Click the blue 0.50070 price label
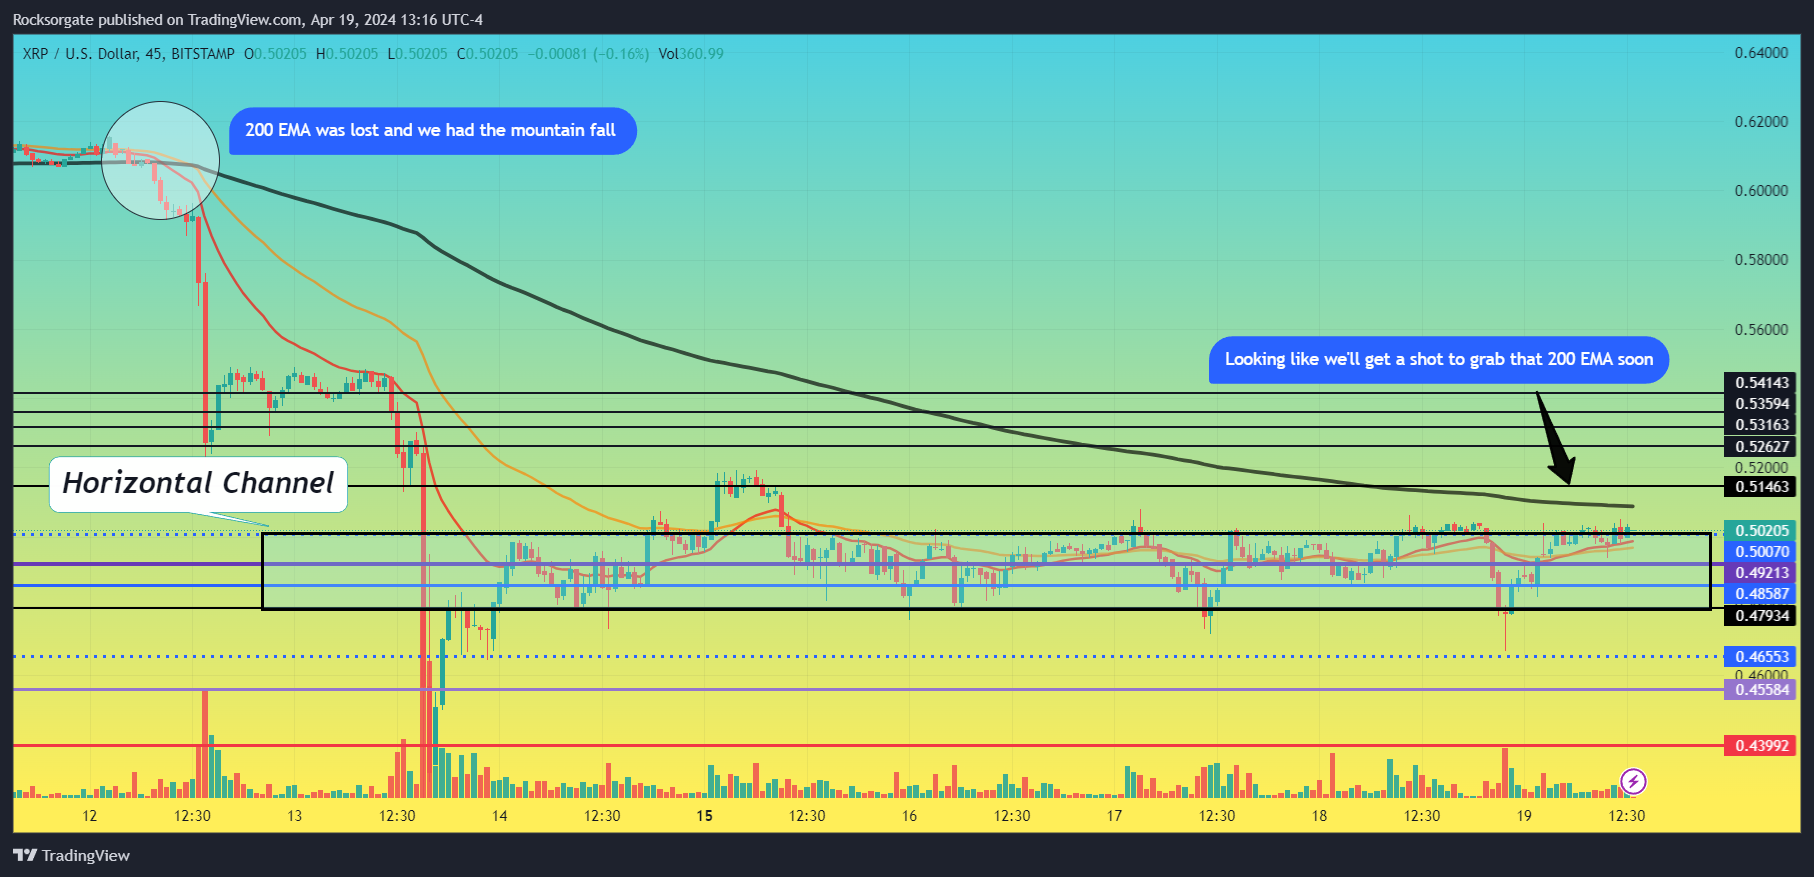The image size is (1814, 877). [1760, 552]
